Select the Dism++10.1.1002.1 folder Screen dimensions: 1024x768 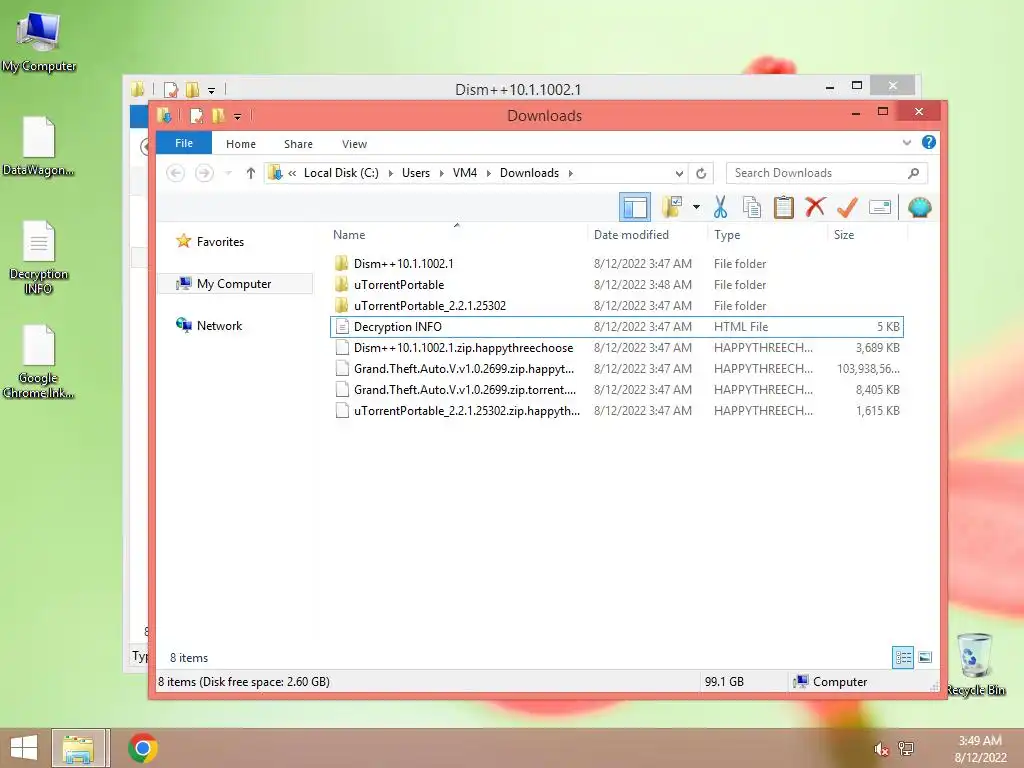[x=617, y=264]
